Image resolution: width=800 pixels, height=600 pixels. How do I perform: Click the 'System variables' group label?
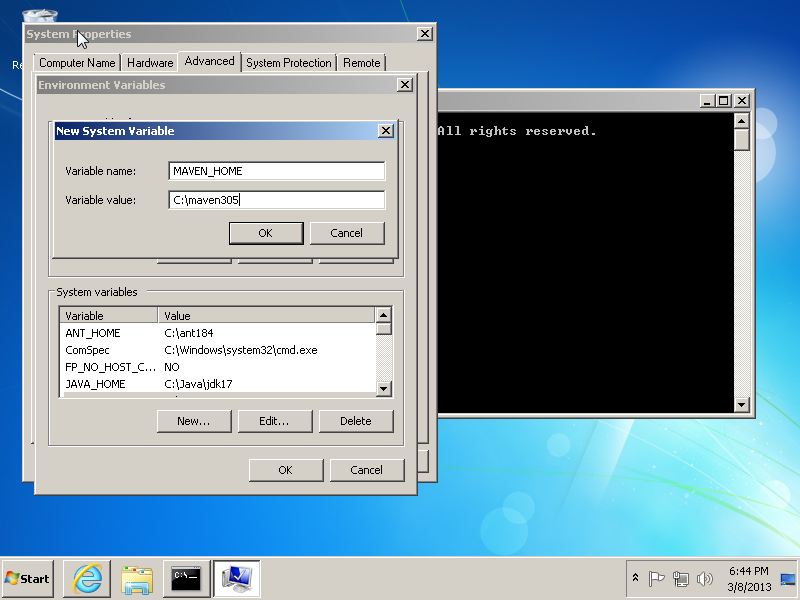97,292
